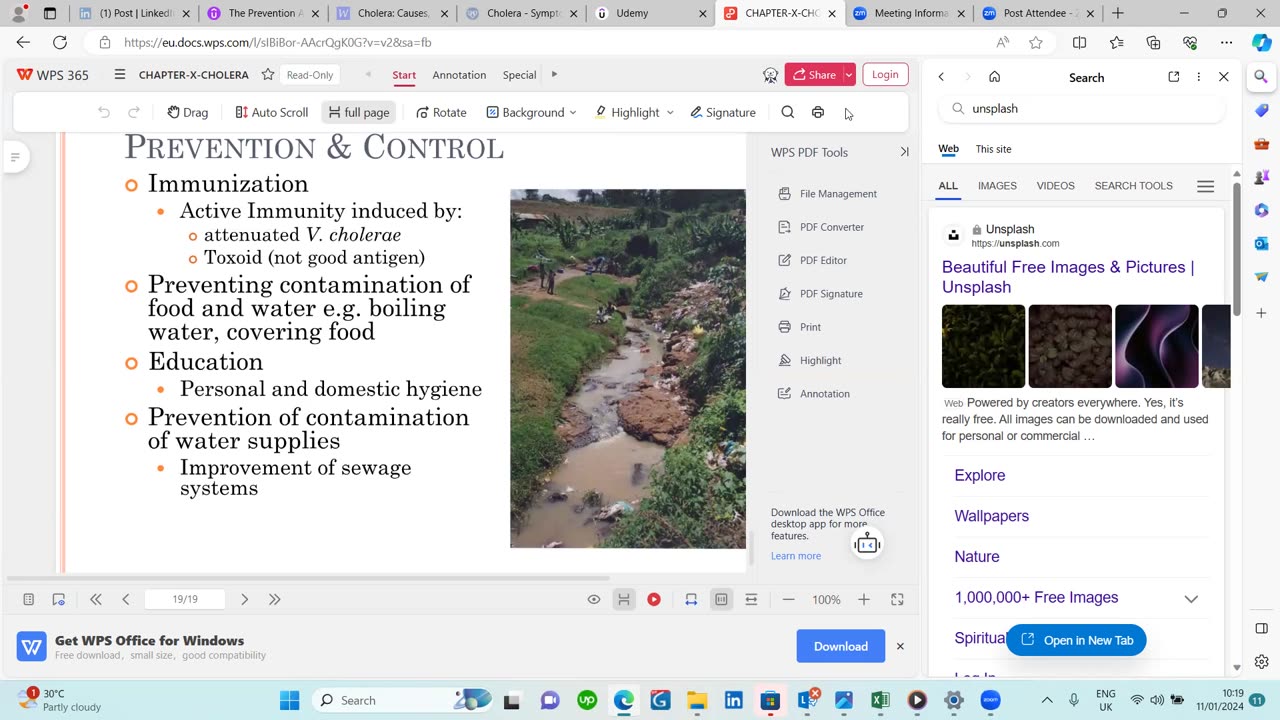
Task: Enter fullscreen mode icon
Action: point(897,599)
